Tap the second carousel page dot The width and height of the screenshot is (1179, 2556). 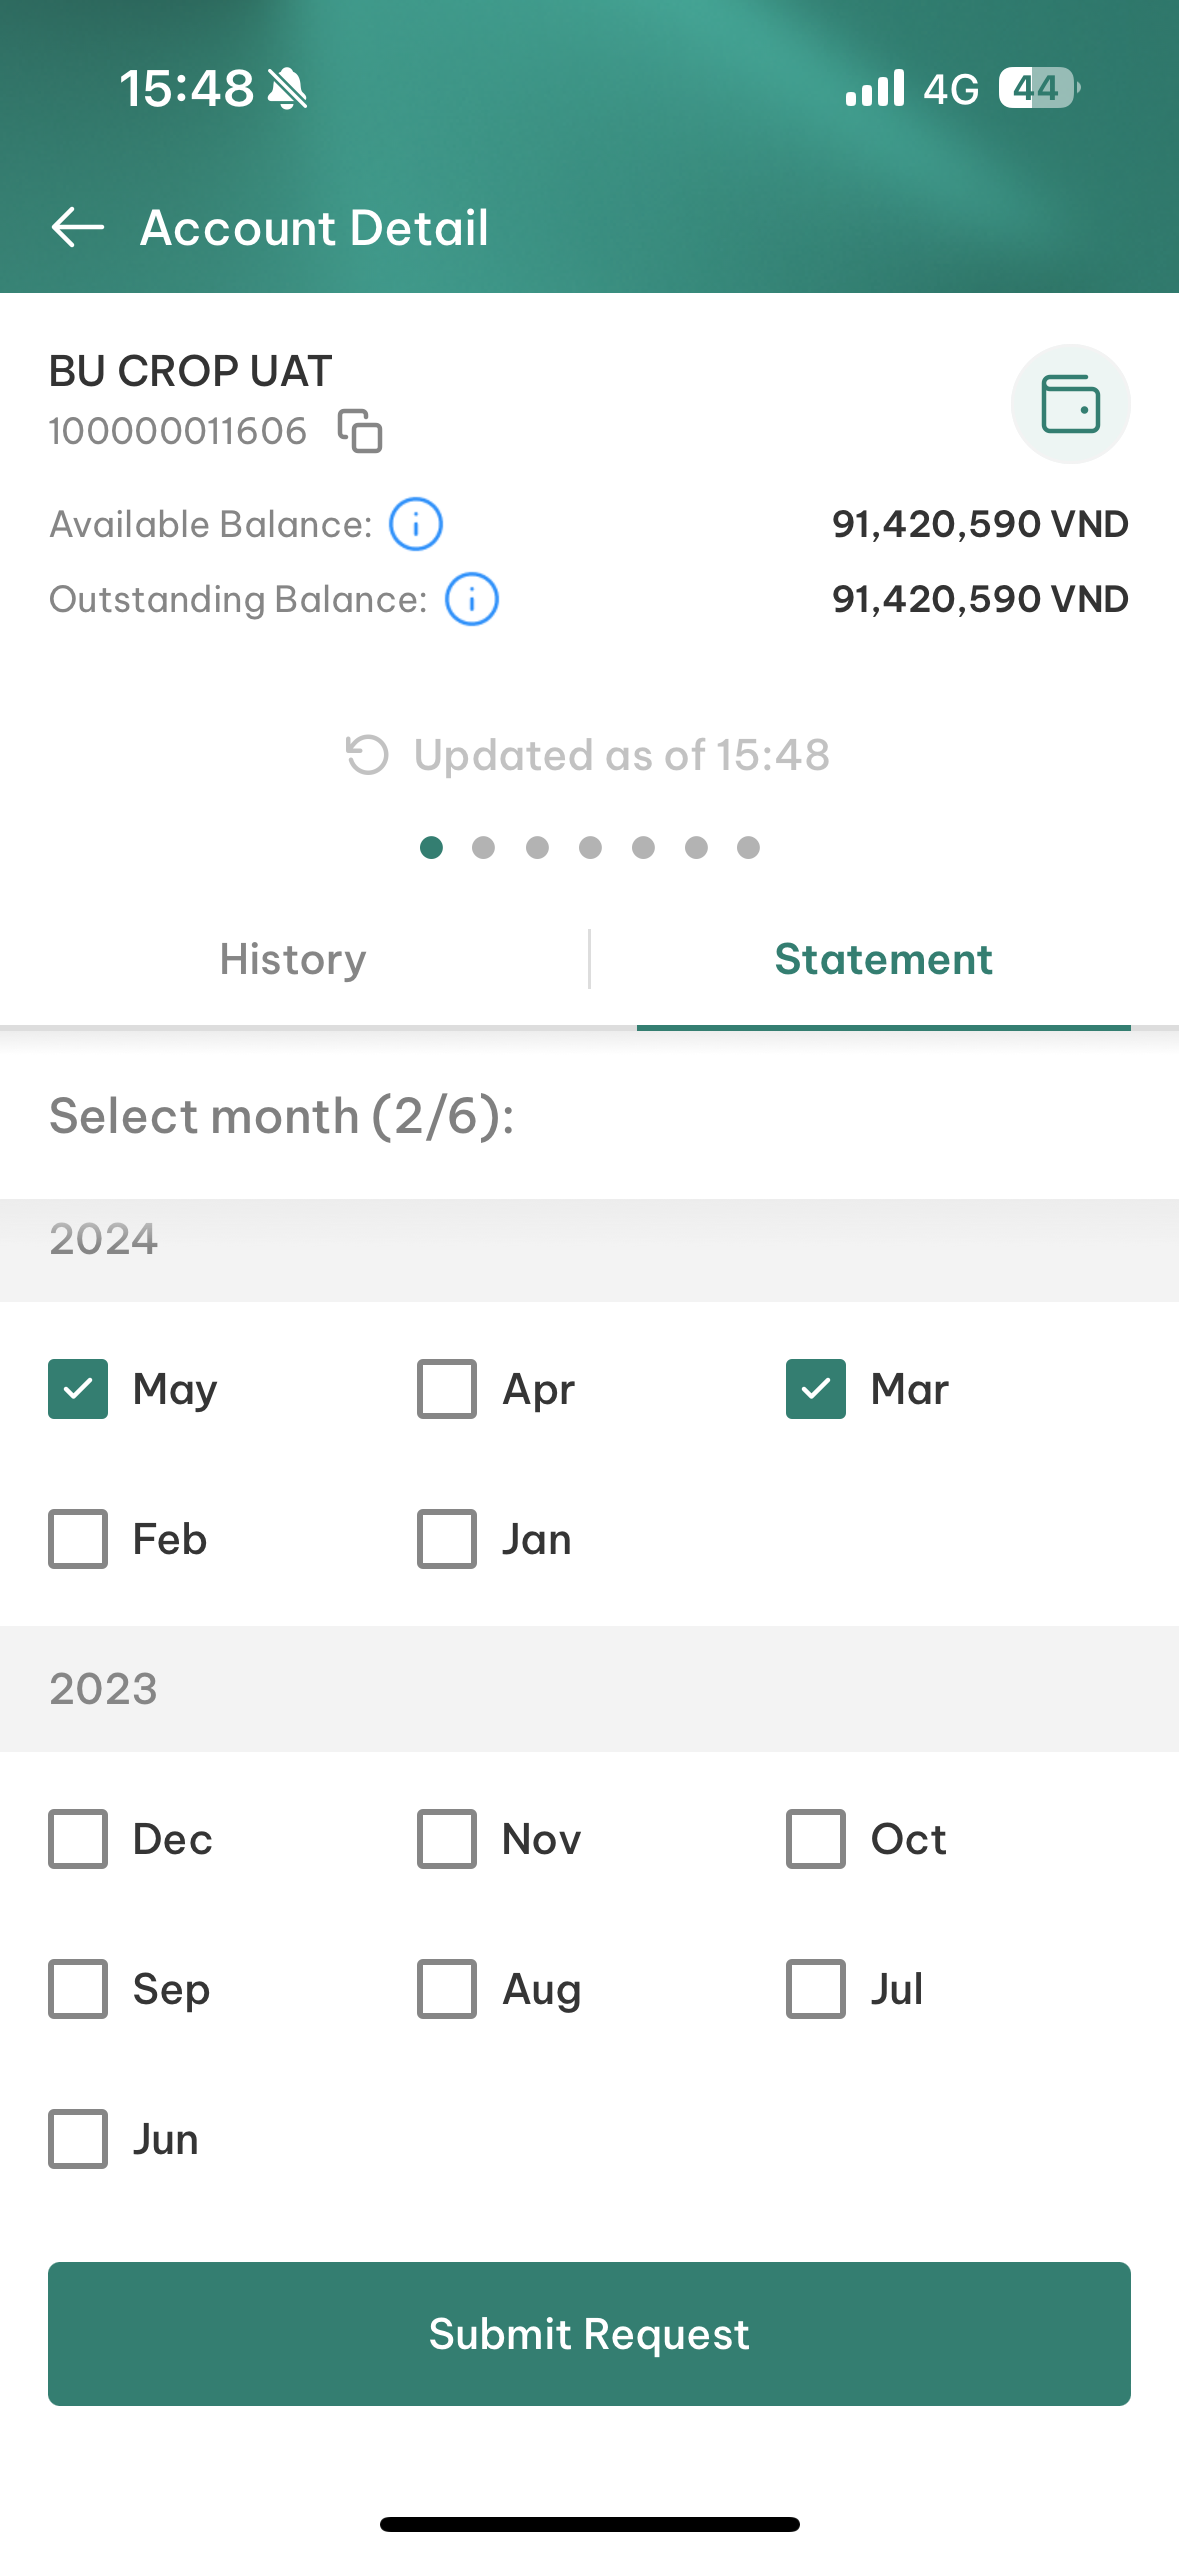[484, 848]
